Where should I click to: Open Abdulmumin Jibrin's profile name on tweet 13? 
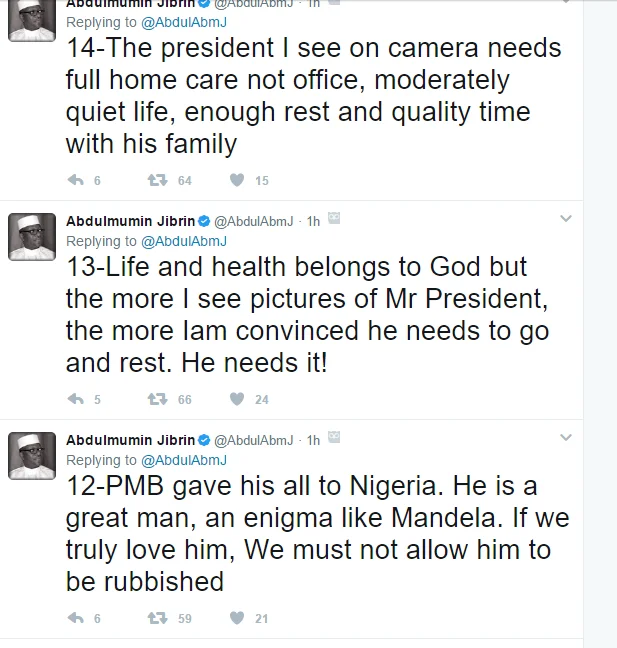130,220
